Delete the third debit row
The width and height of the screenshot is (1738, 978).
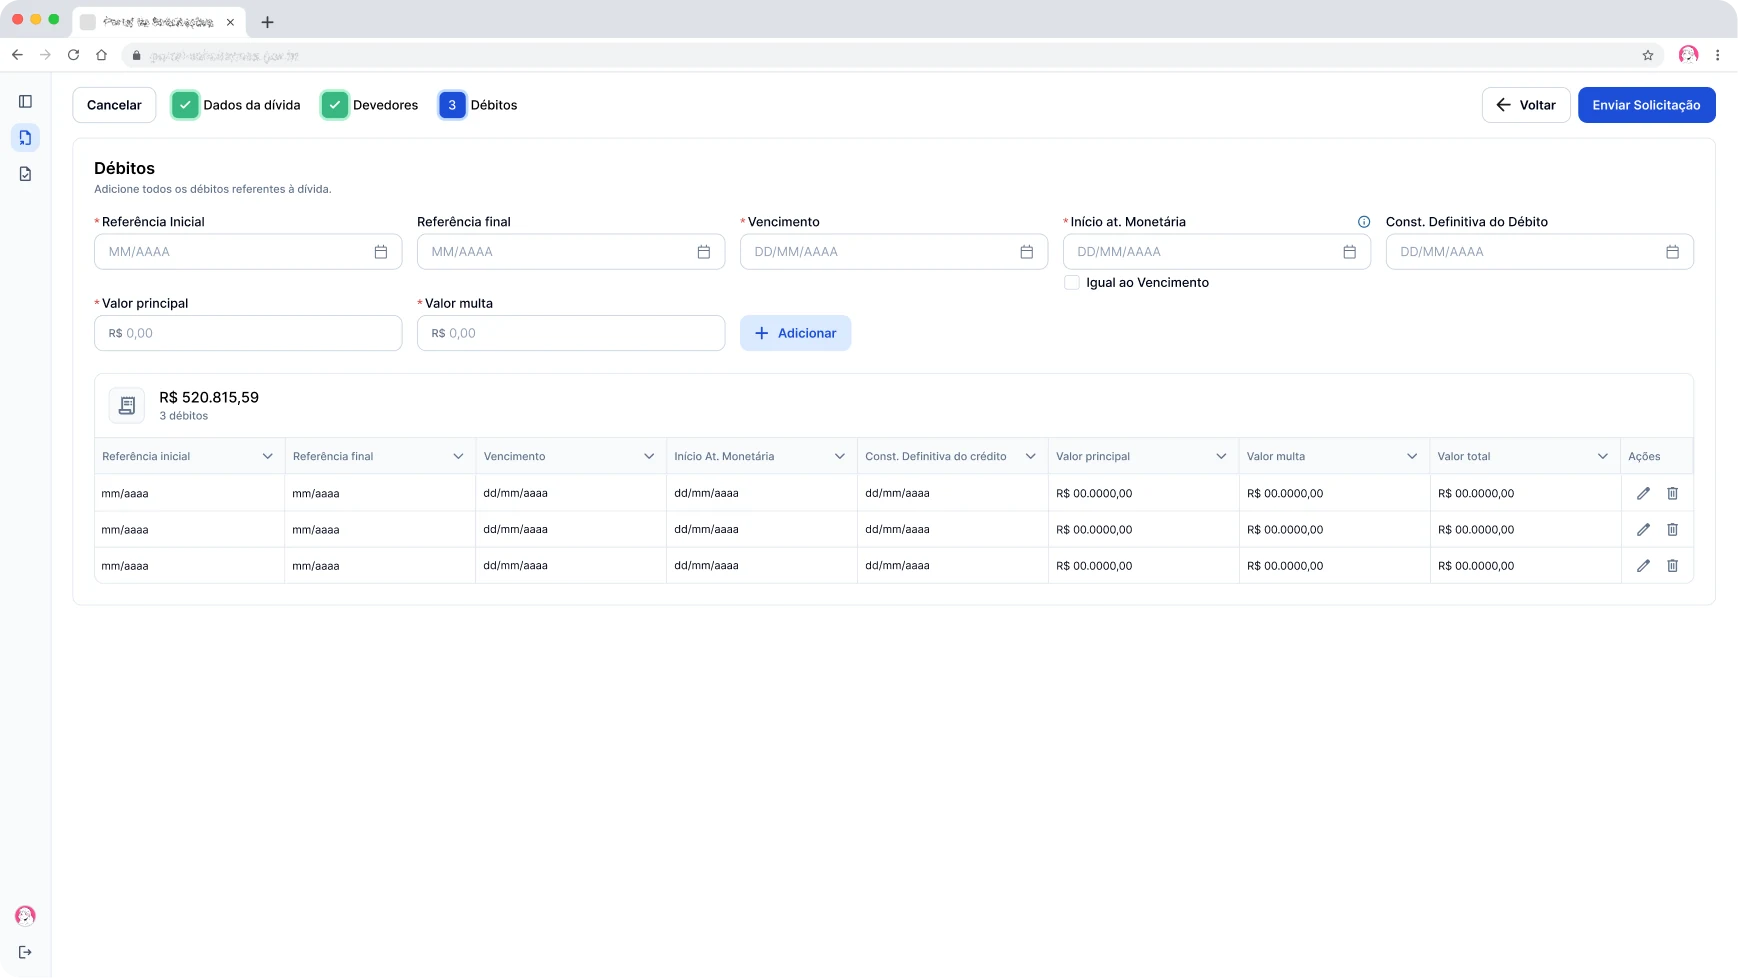pos(1672,566)
